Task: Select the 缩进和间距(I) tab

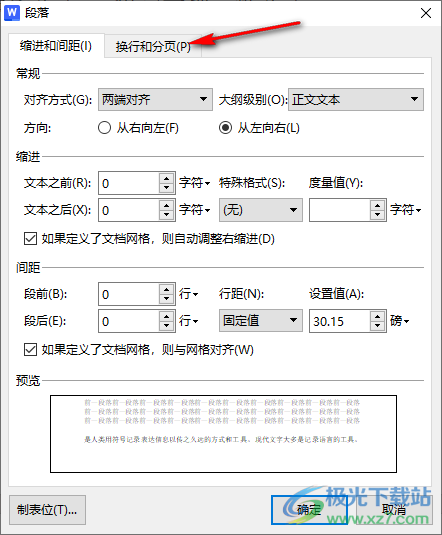Action: (x=56, y=46)
